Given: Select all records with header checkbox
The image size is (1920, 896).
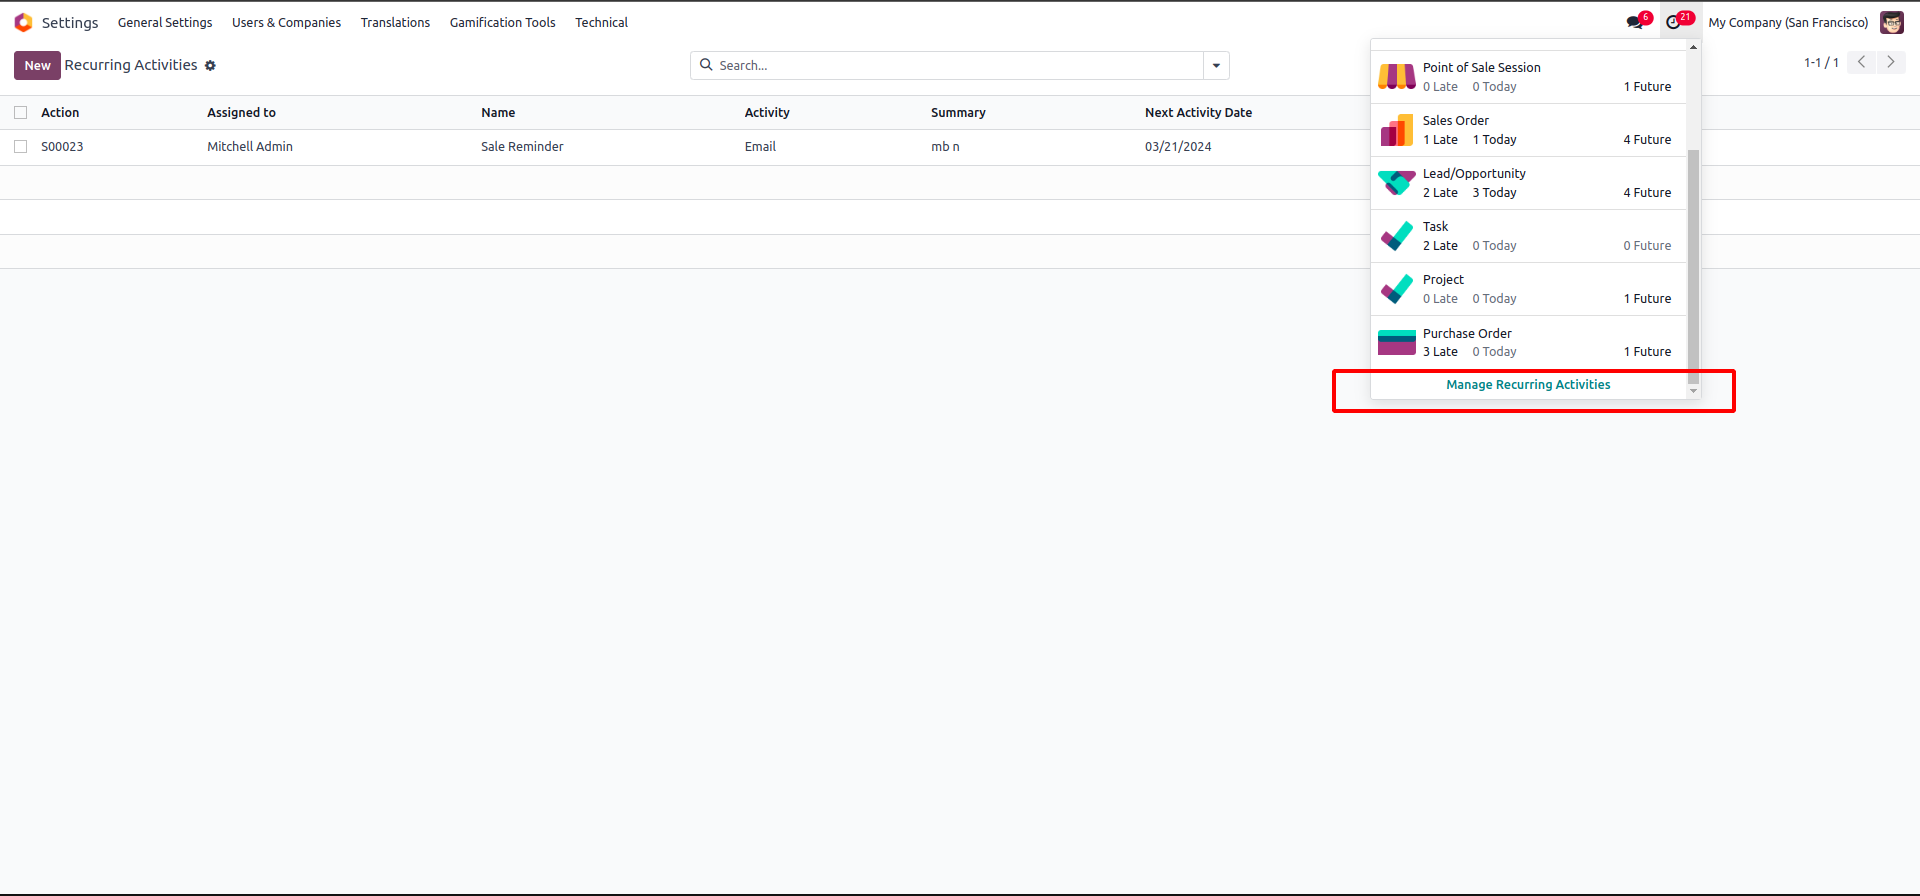Looking at the screenshot, I should [20, 113].
